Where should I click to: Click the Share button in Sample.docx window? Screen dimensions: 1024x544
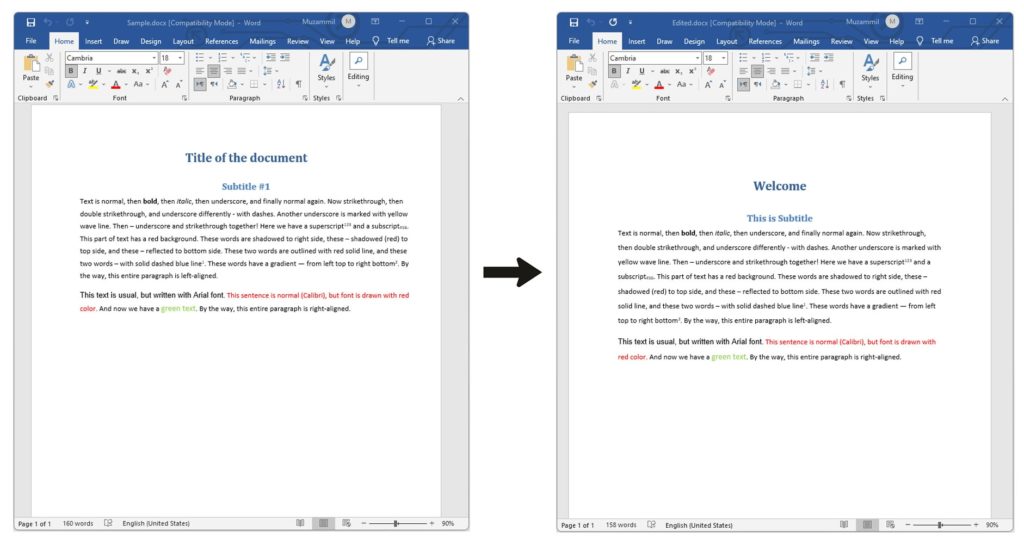click(440, 41)
